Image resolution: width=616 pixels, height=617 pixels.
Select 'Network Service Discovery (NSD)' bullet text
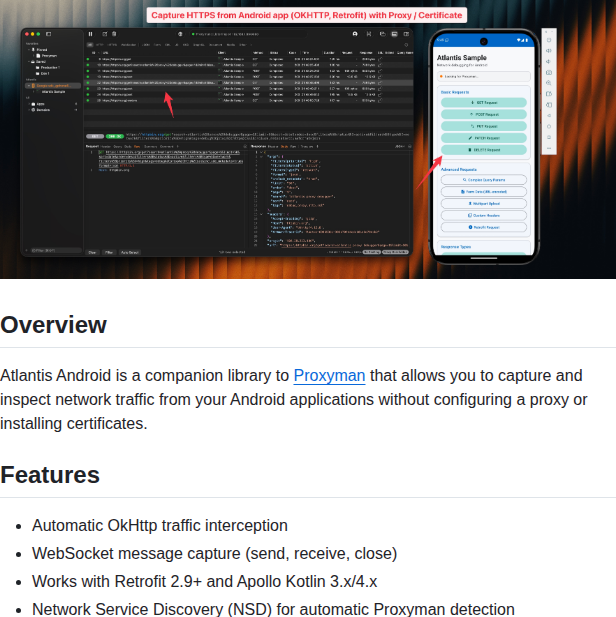pyautogui.click(x=273, y=609)
